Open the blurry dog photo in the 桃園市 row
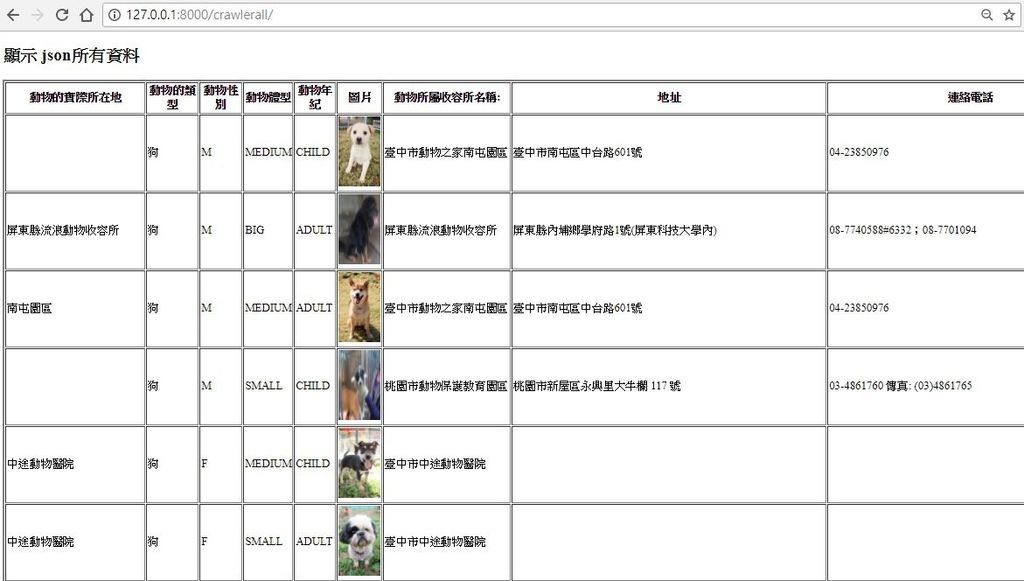The height and width of the screenshot is (581, 1024). tap(359, 385)
